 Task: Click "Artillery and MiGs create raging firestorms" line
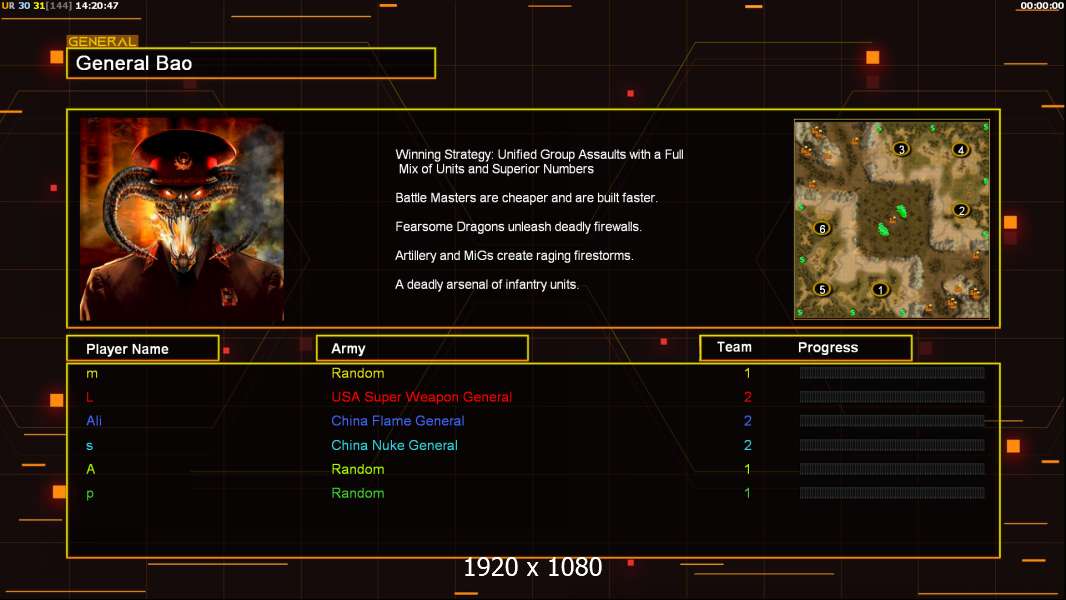pos(514,255)
